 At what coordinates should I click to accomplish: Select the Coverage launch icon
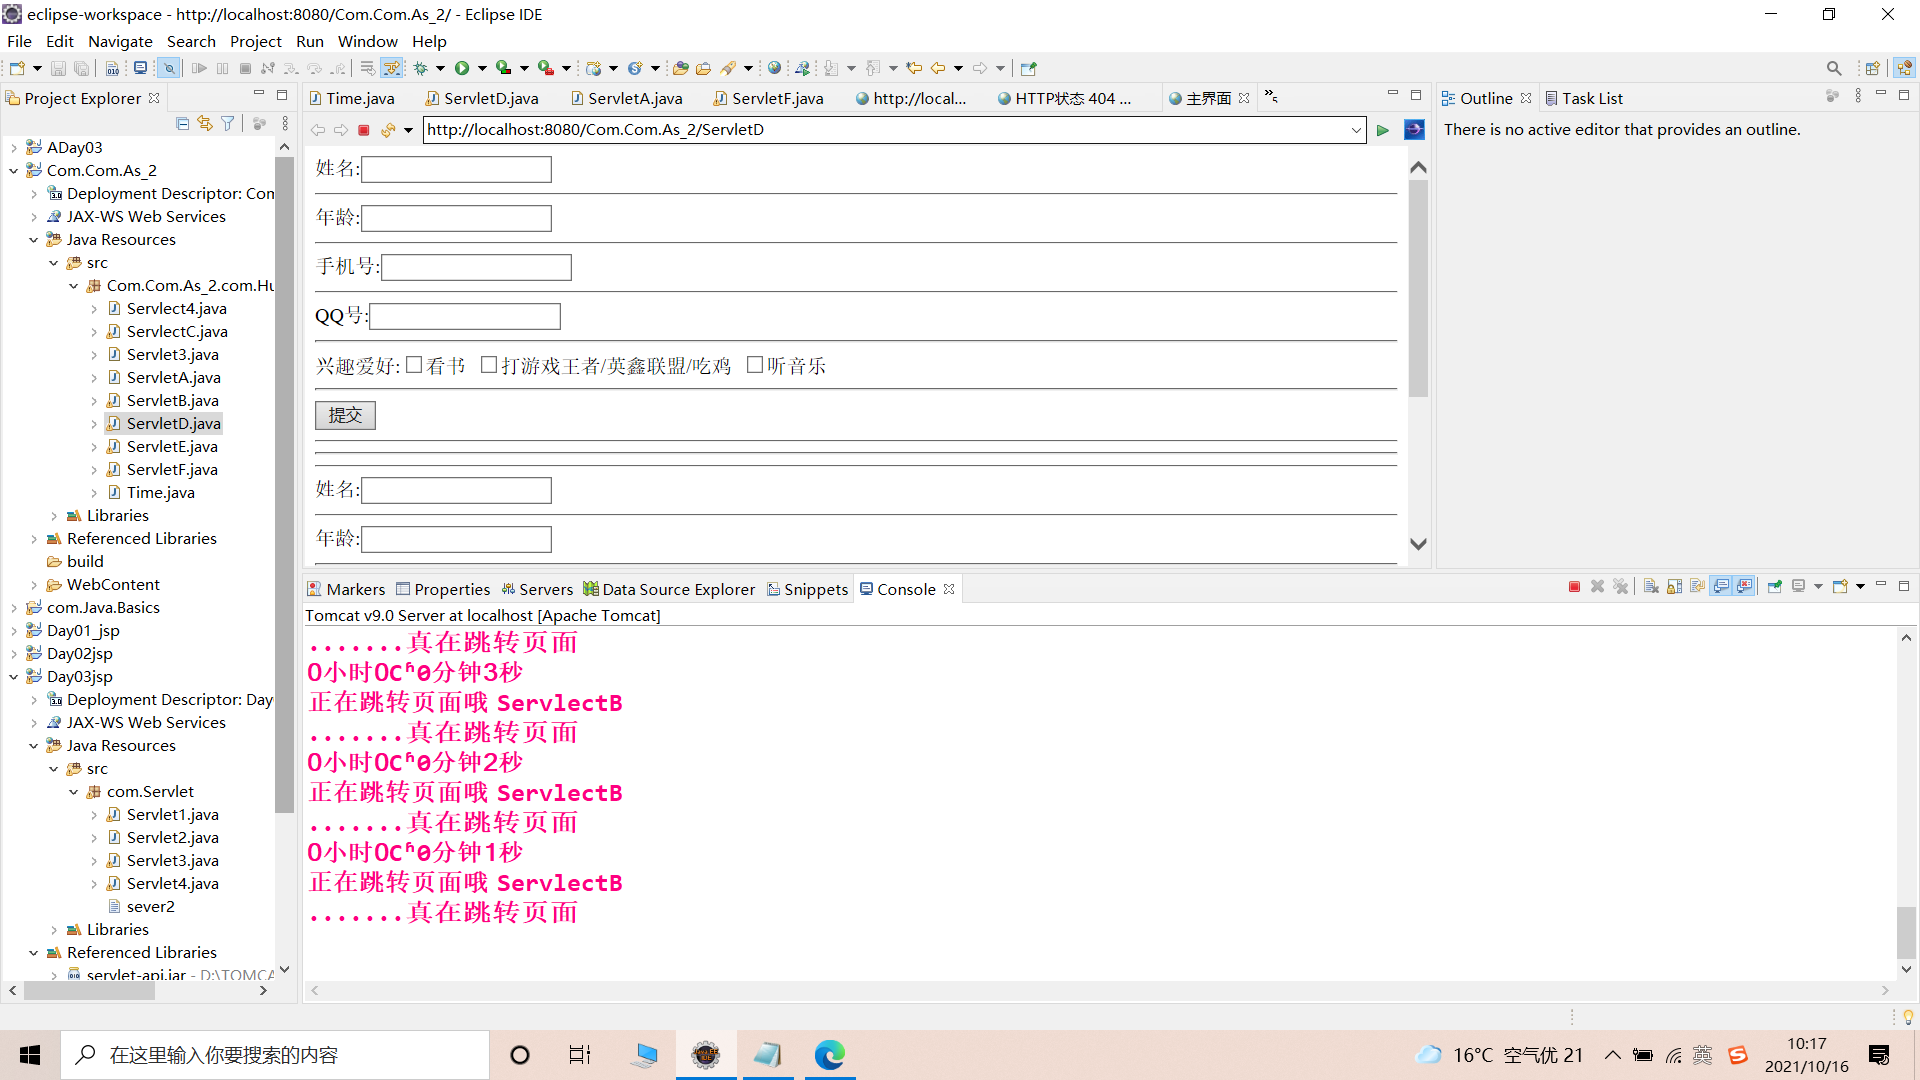(x=504, y=68)
